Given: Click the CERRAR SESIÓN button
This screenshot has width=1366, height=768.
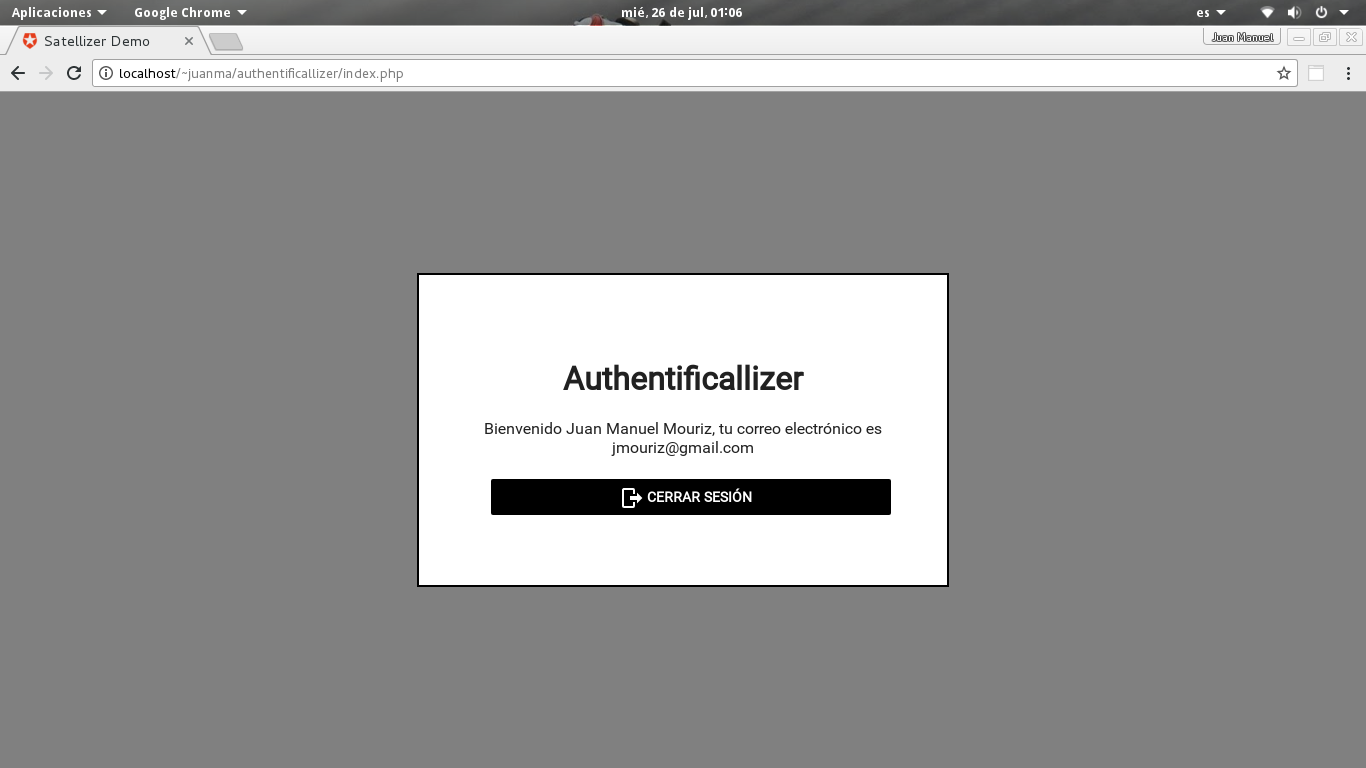Looking at the screenshot, I should click(x=691, y=497).
